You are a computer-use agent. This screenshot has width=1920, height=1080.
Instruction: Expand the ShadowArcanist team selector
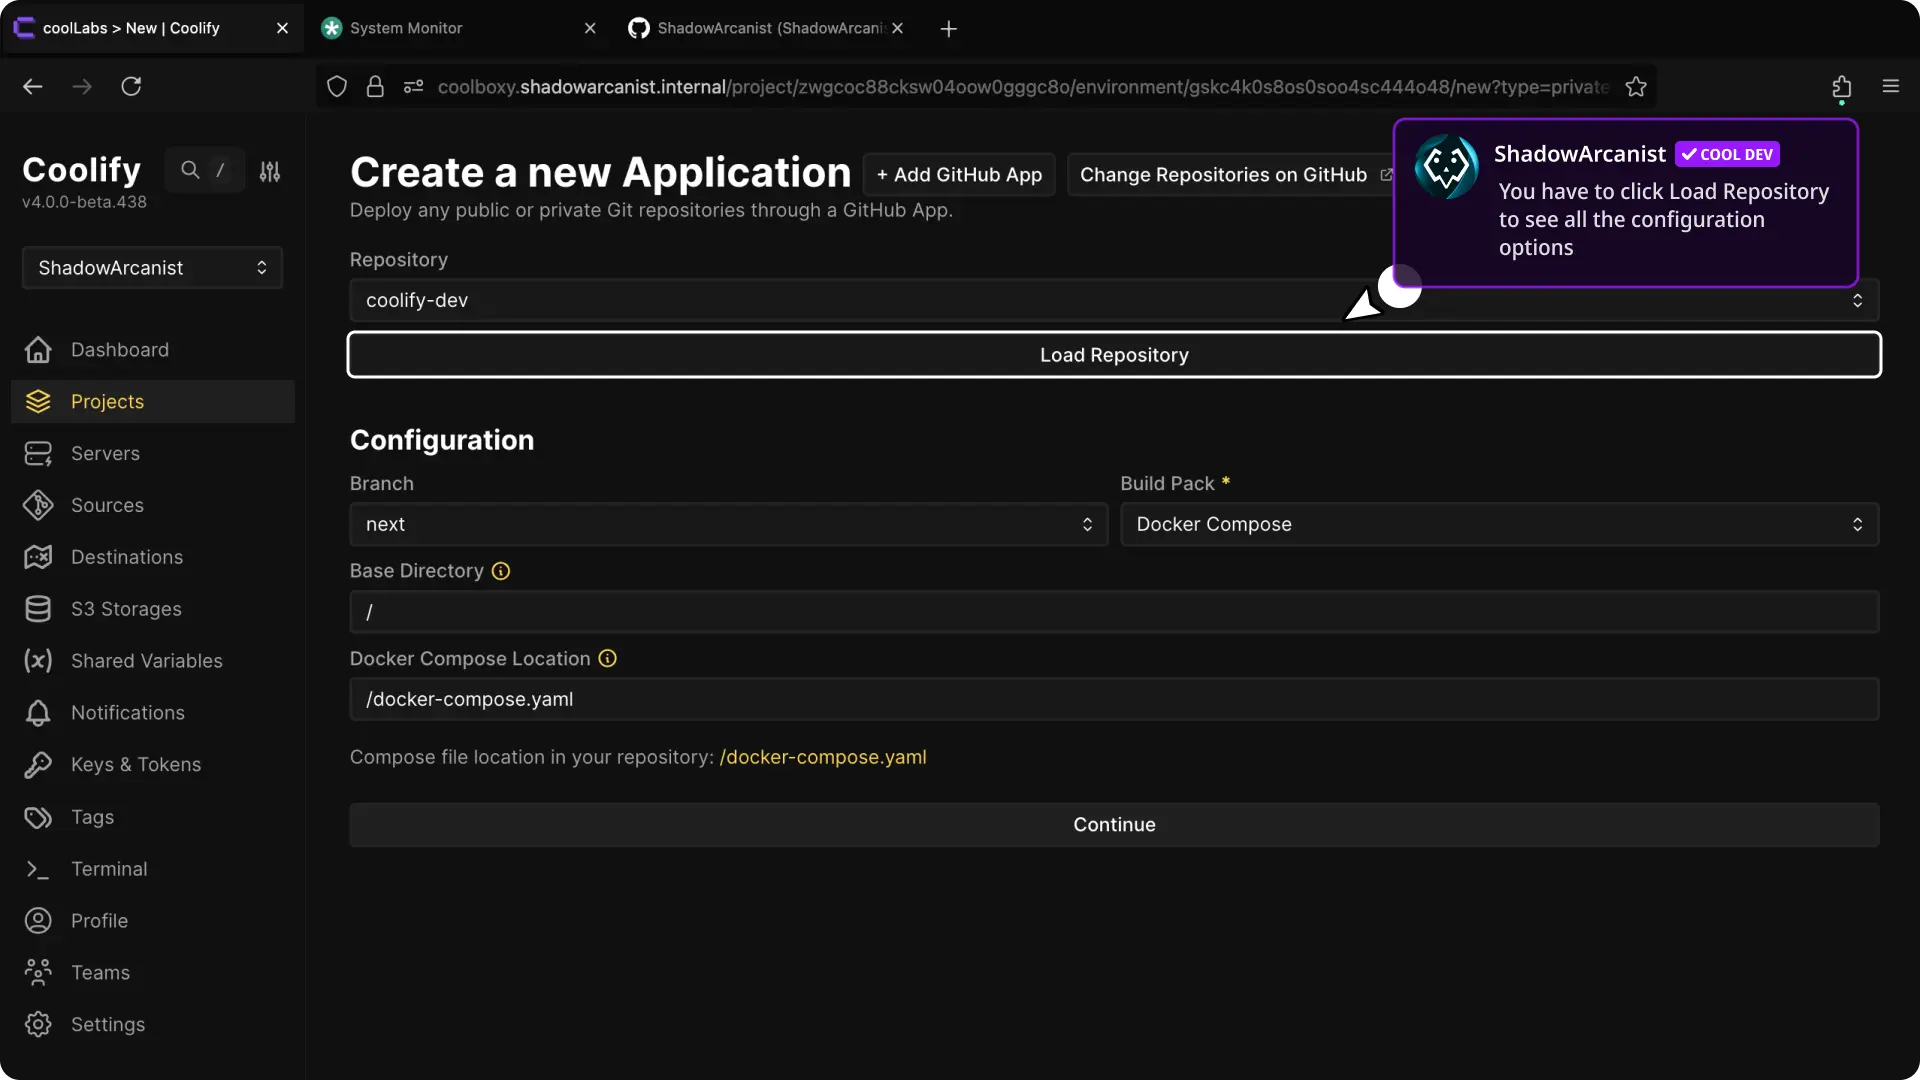pyautogui.click(x=152, y=268)
